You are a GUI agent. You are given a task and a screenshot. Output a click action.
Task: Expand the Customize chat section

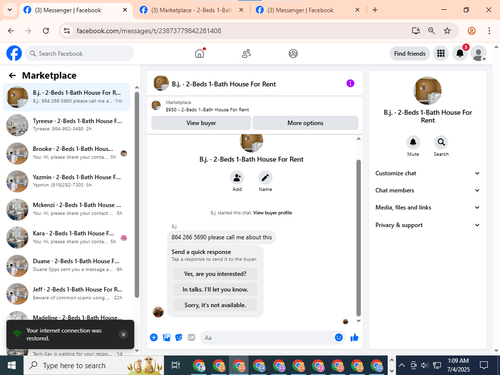(x=427, y=173)
